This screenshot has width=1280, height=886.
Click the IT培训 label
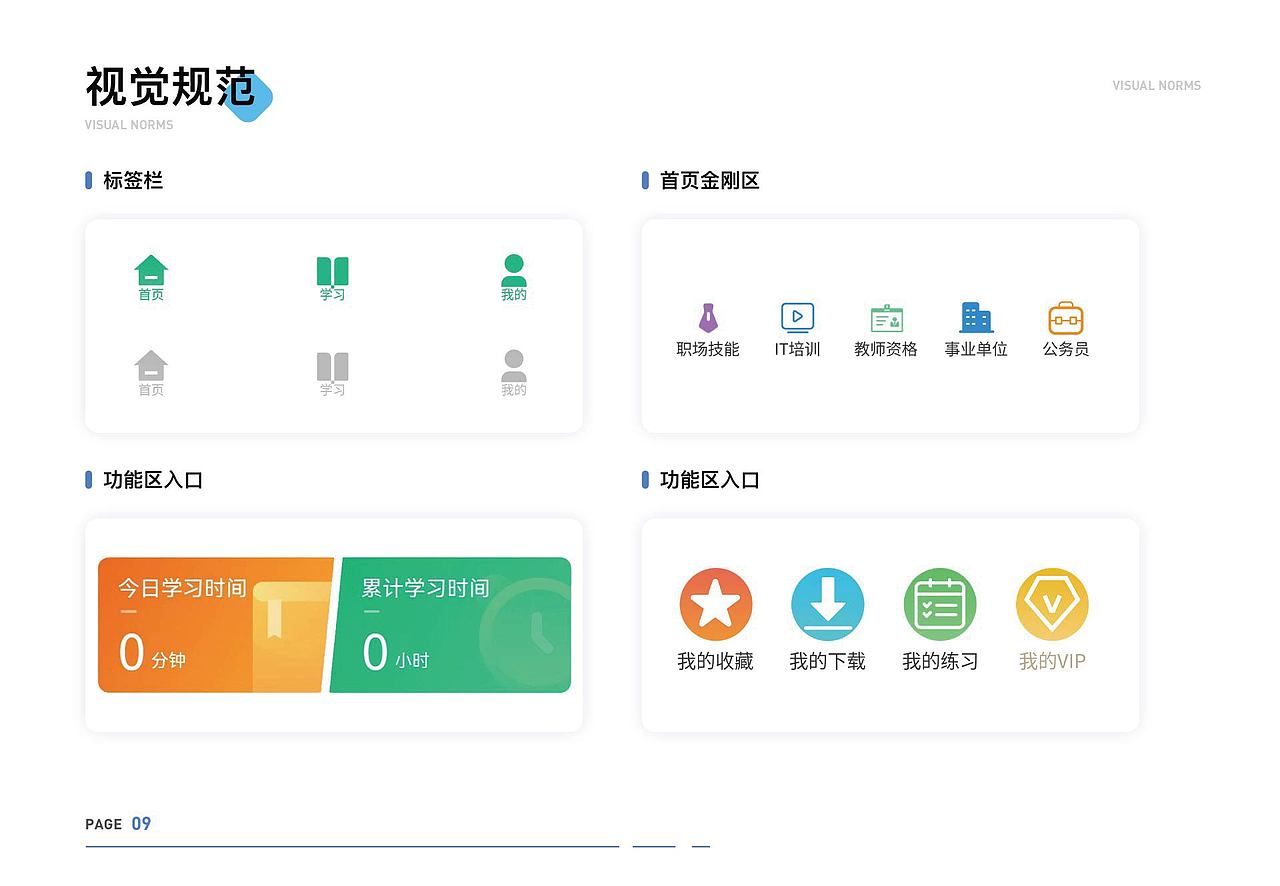(798, 349)
